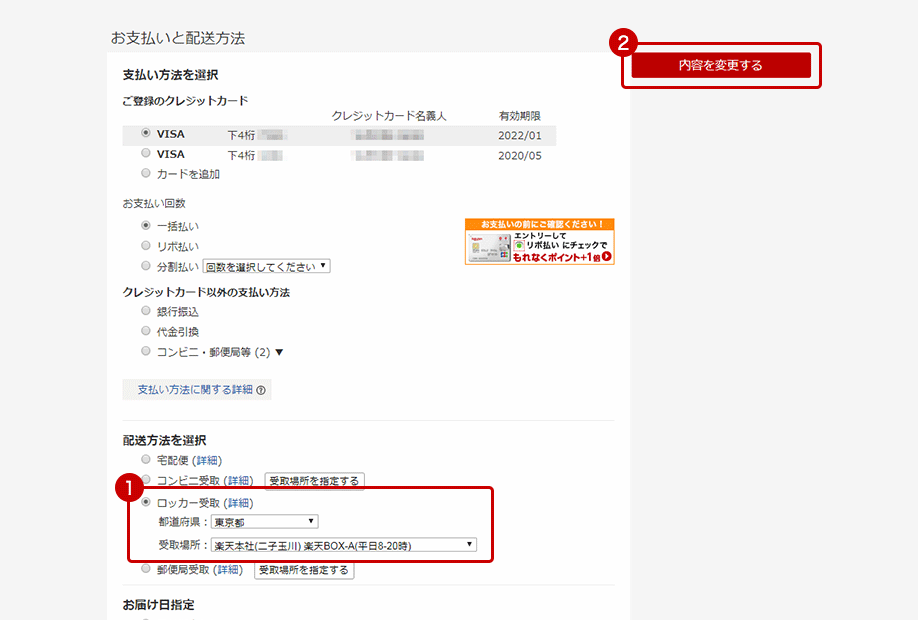Screen dimensions: 918x620
Task: Click the red 内容を変更する button
Action: pyautogui.click(x=720, y=65)
